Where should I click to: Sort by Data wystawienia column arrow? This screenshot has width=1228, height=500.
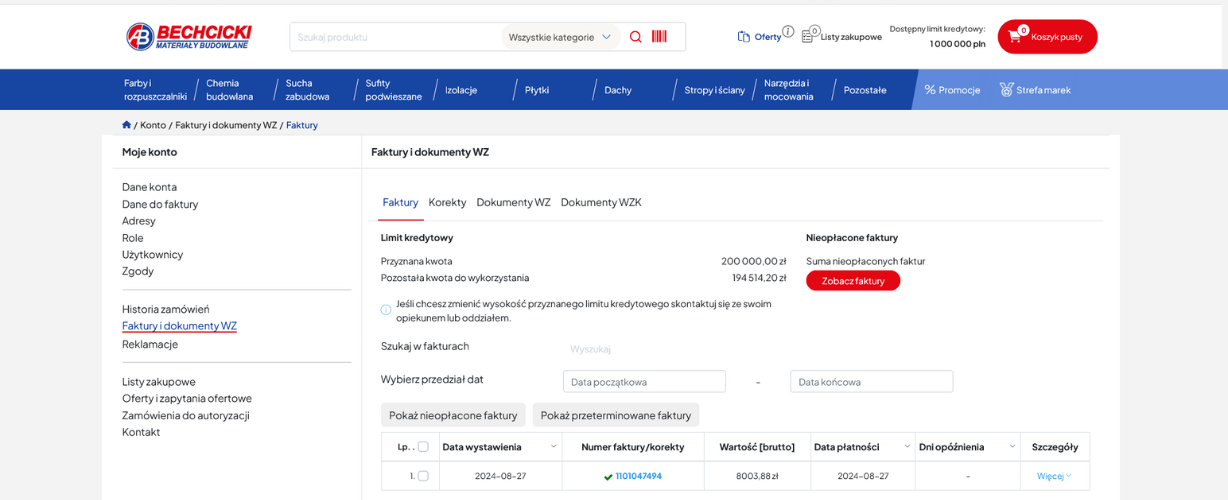pos(554,446)
